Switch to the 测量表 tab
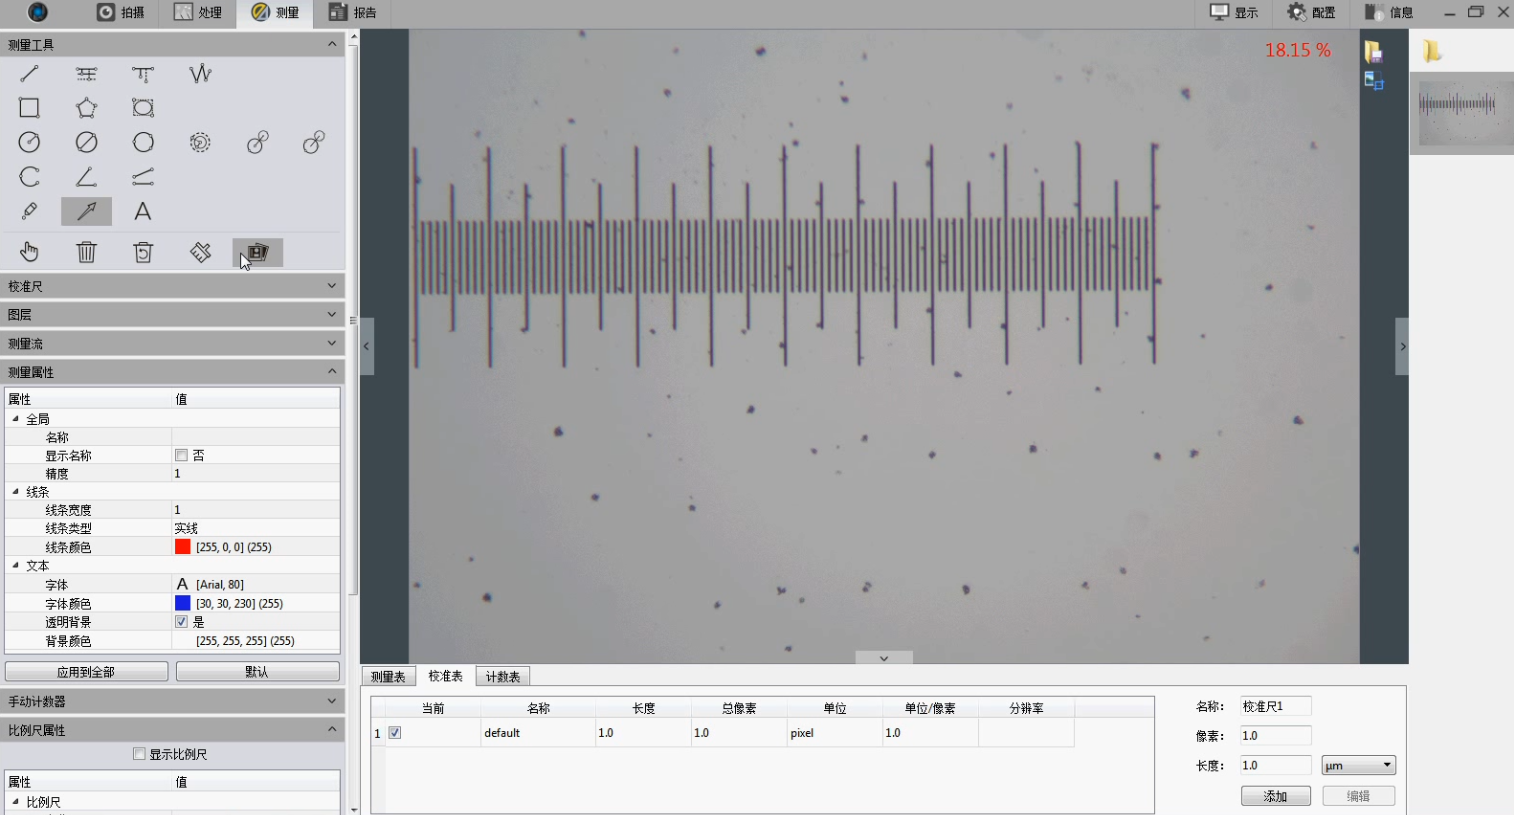 [388, 677]
